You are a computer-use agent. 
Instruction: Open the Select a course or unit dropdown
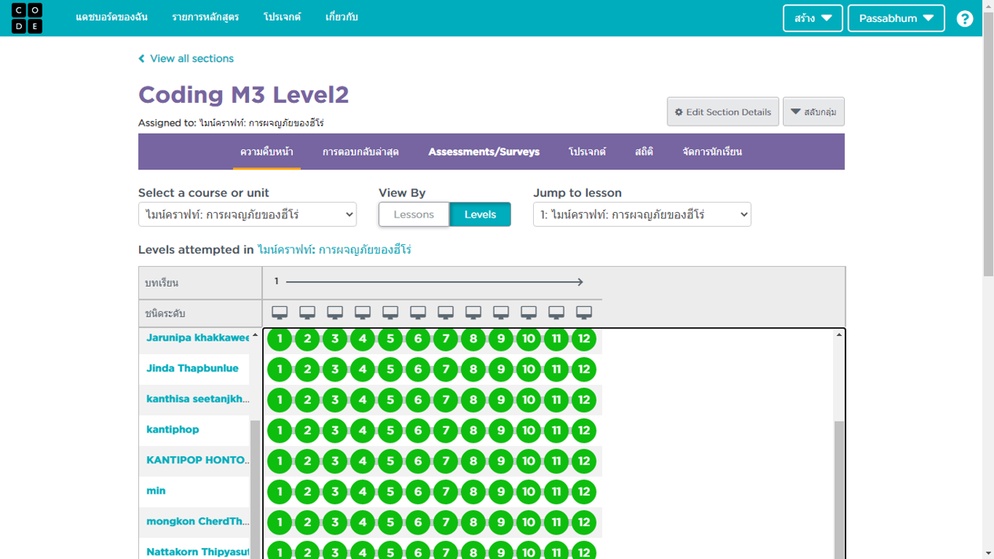click(247, 214)
